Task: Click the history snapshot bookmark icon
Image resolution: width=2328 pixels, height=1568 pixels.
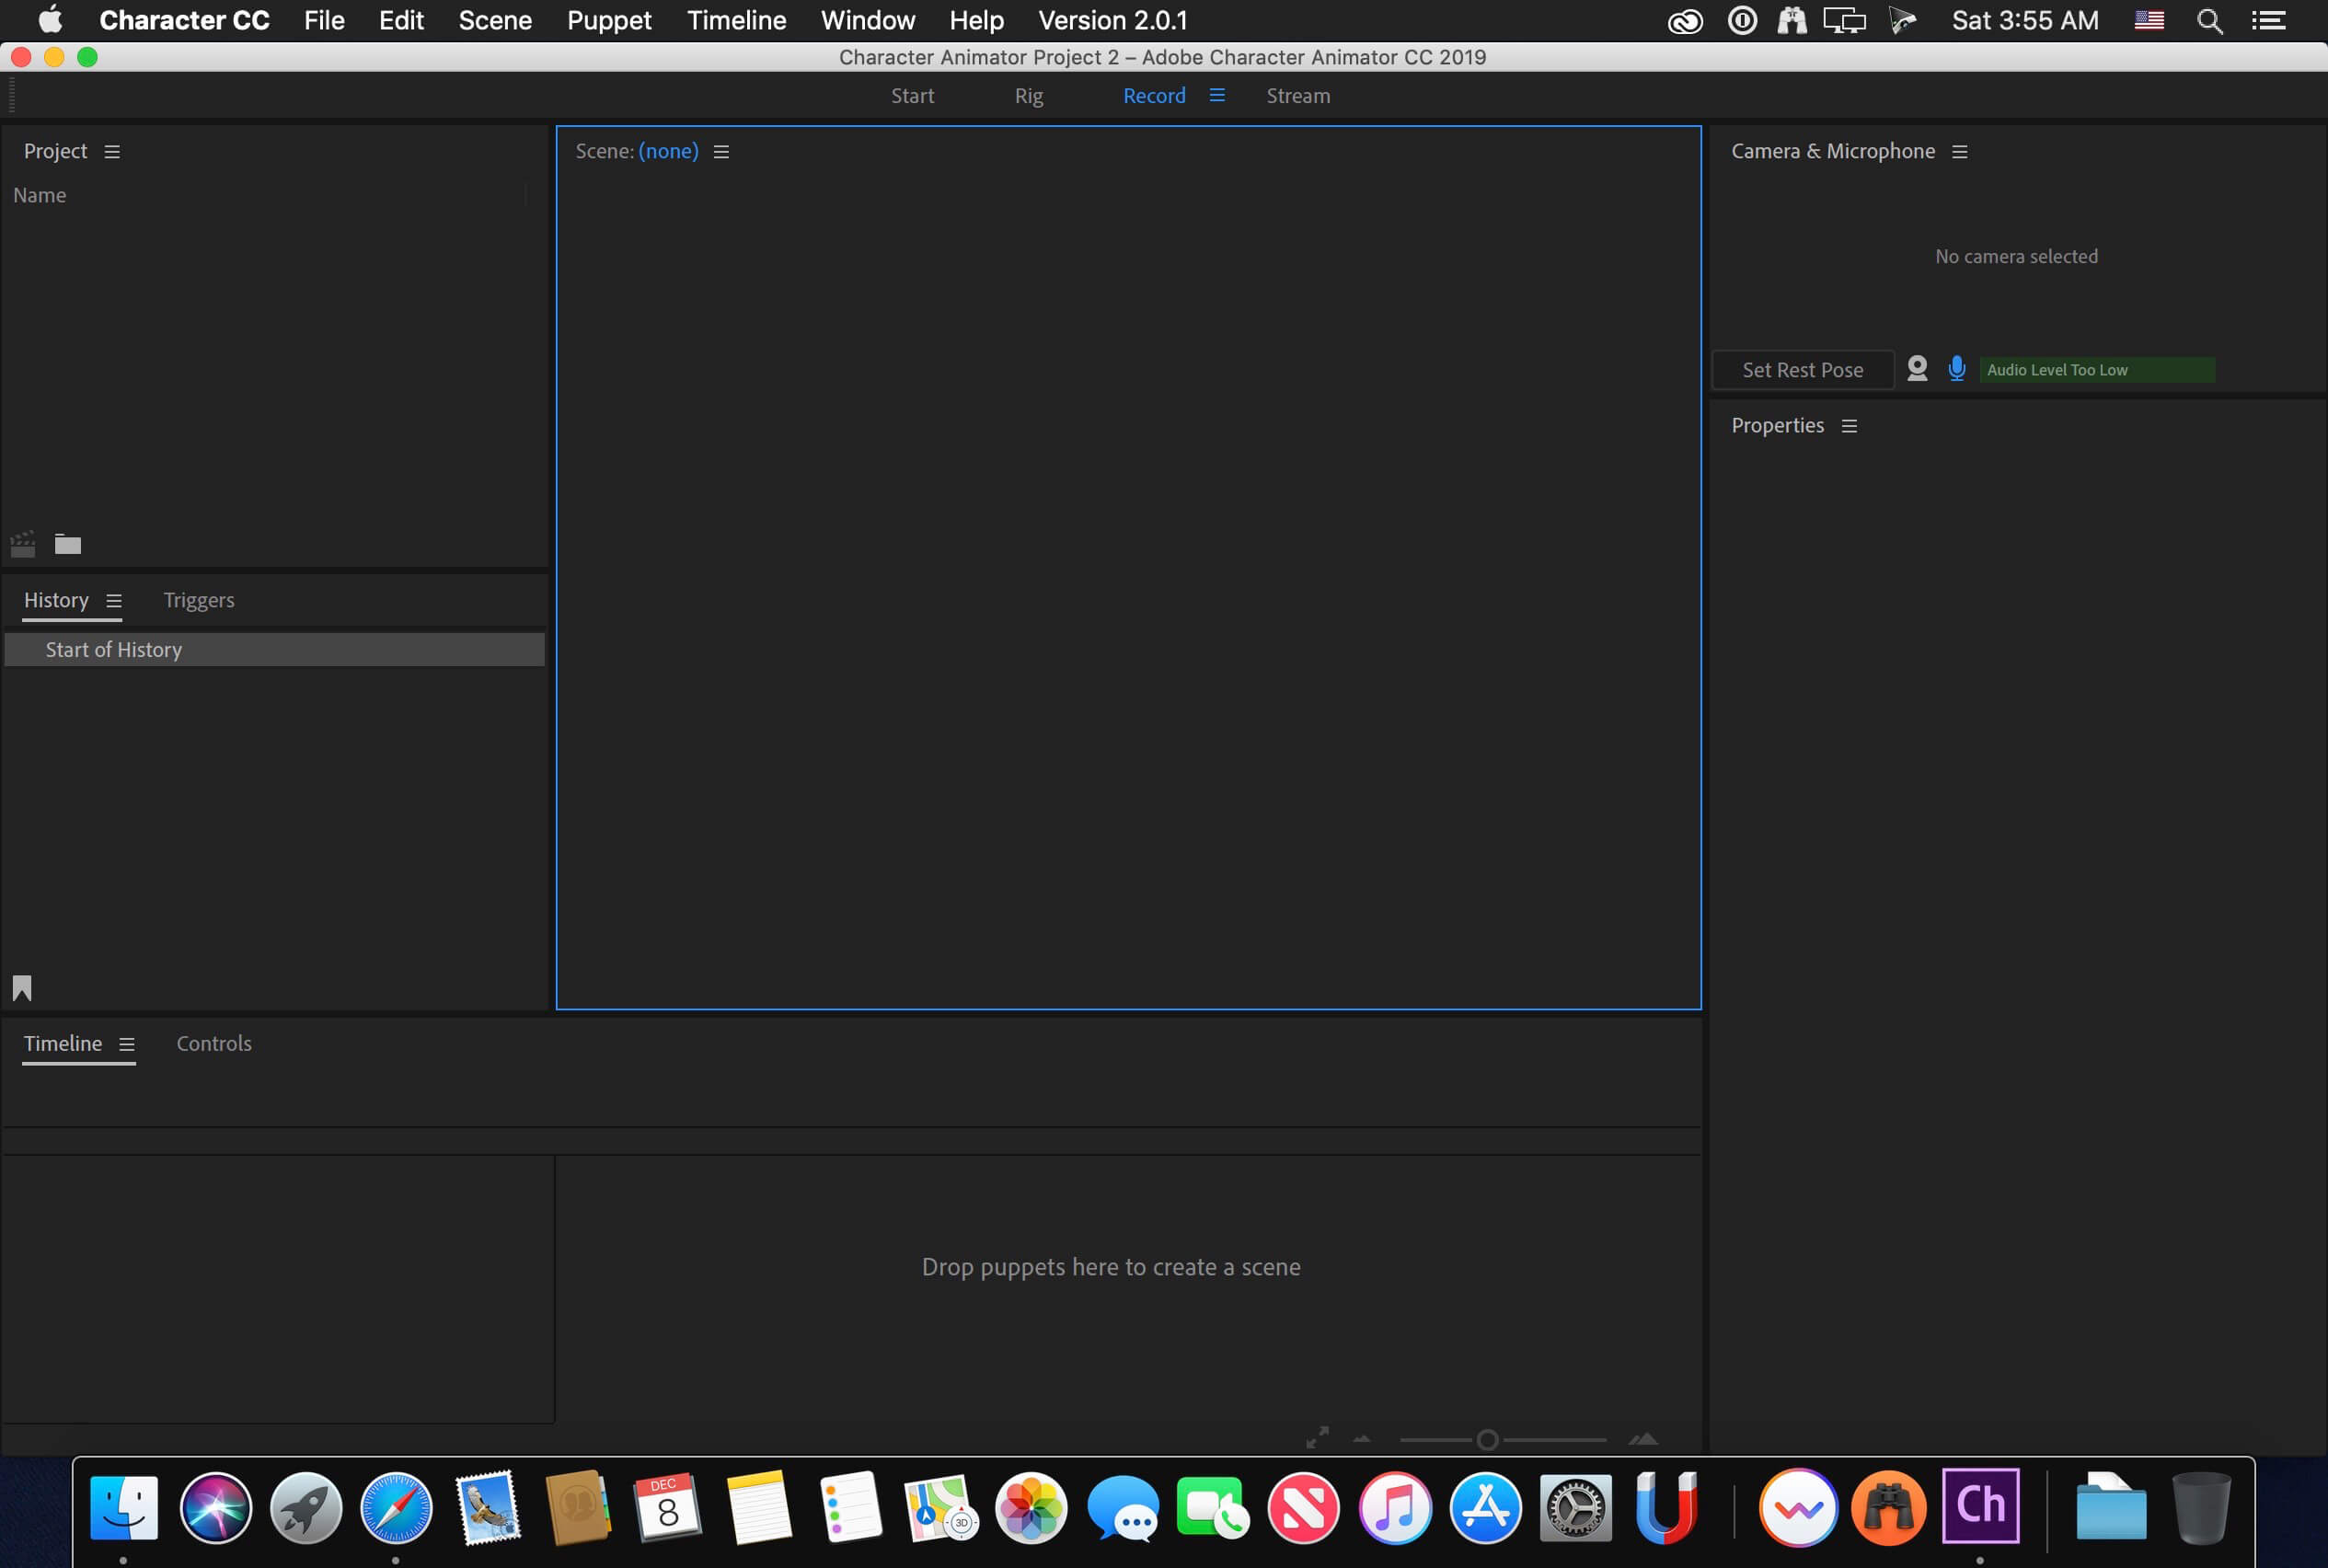Action: pos(22,988)
